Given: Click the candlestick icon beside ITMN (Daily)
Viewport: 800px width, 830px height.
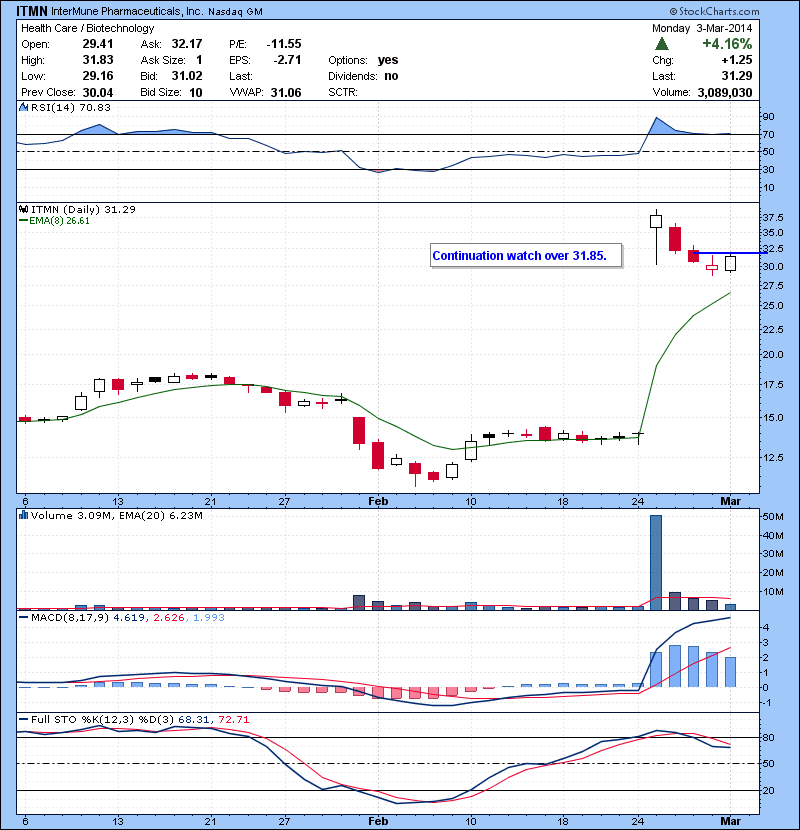Looking at the screenshot, I should 23,209.
